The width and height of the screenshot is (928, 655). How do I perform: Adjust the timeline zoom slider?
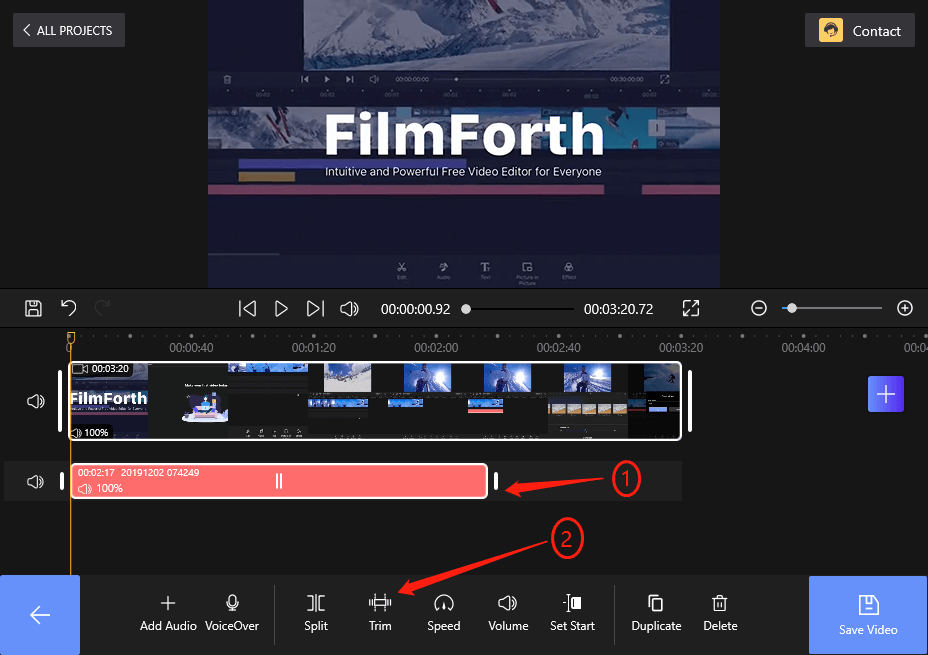(832, 308)
